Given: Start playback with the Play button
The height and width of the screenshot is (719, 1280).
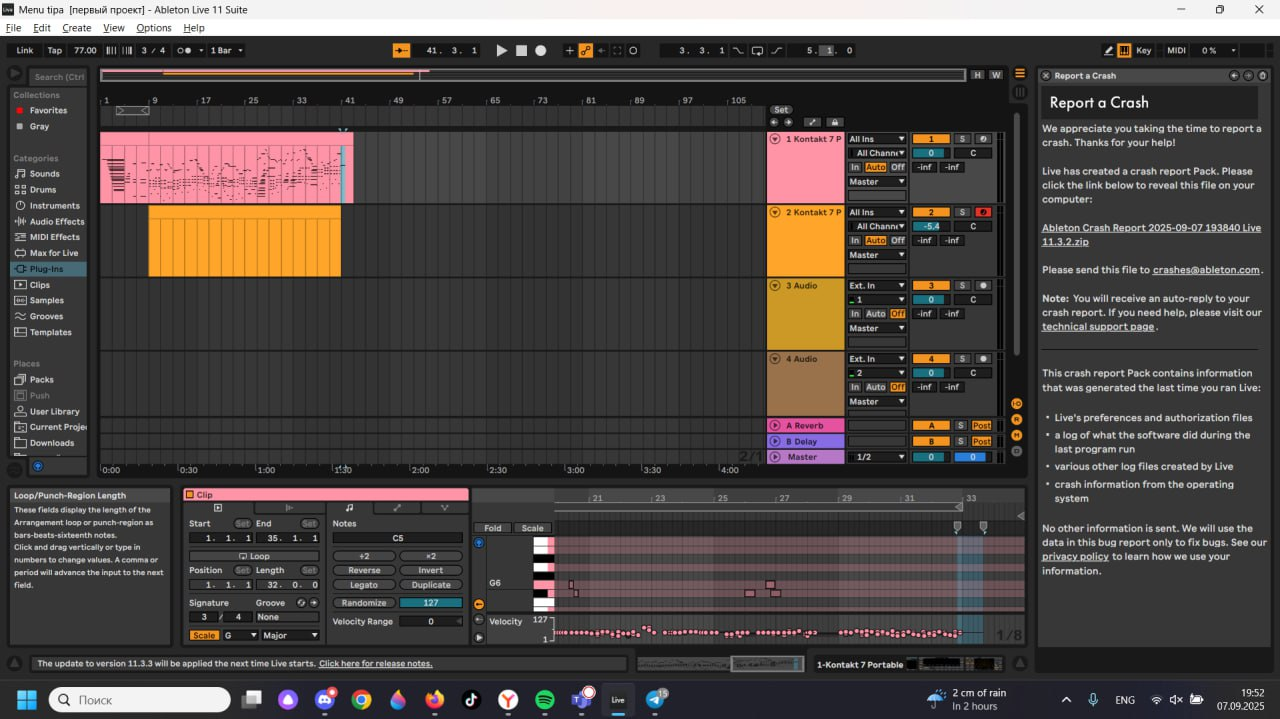Looking at the screenshot, I should tap(502, 50).
